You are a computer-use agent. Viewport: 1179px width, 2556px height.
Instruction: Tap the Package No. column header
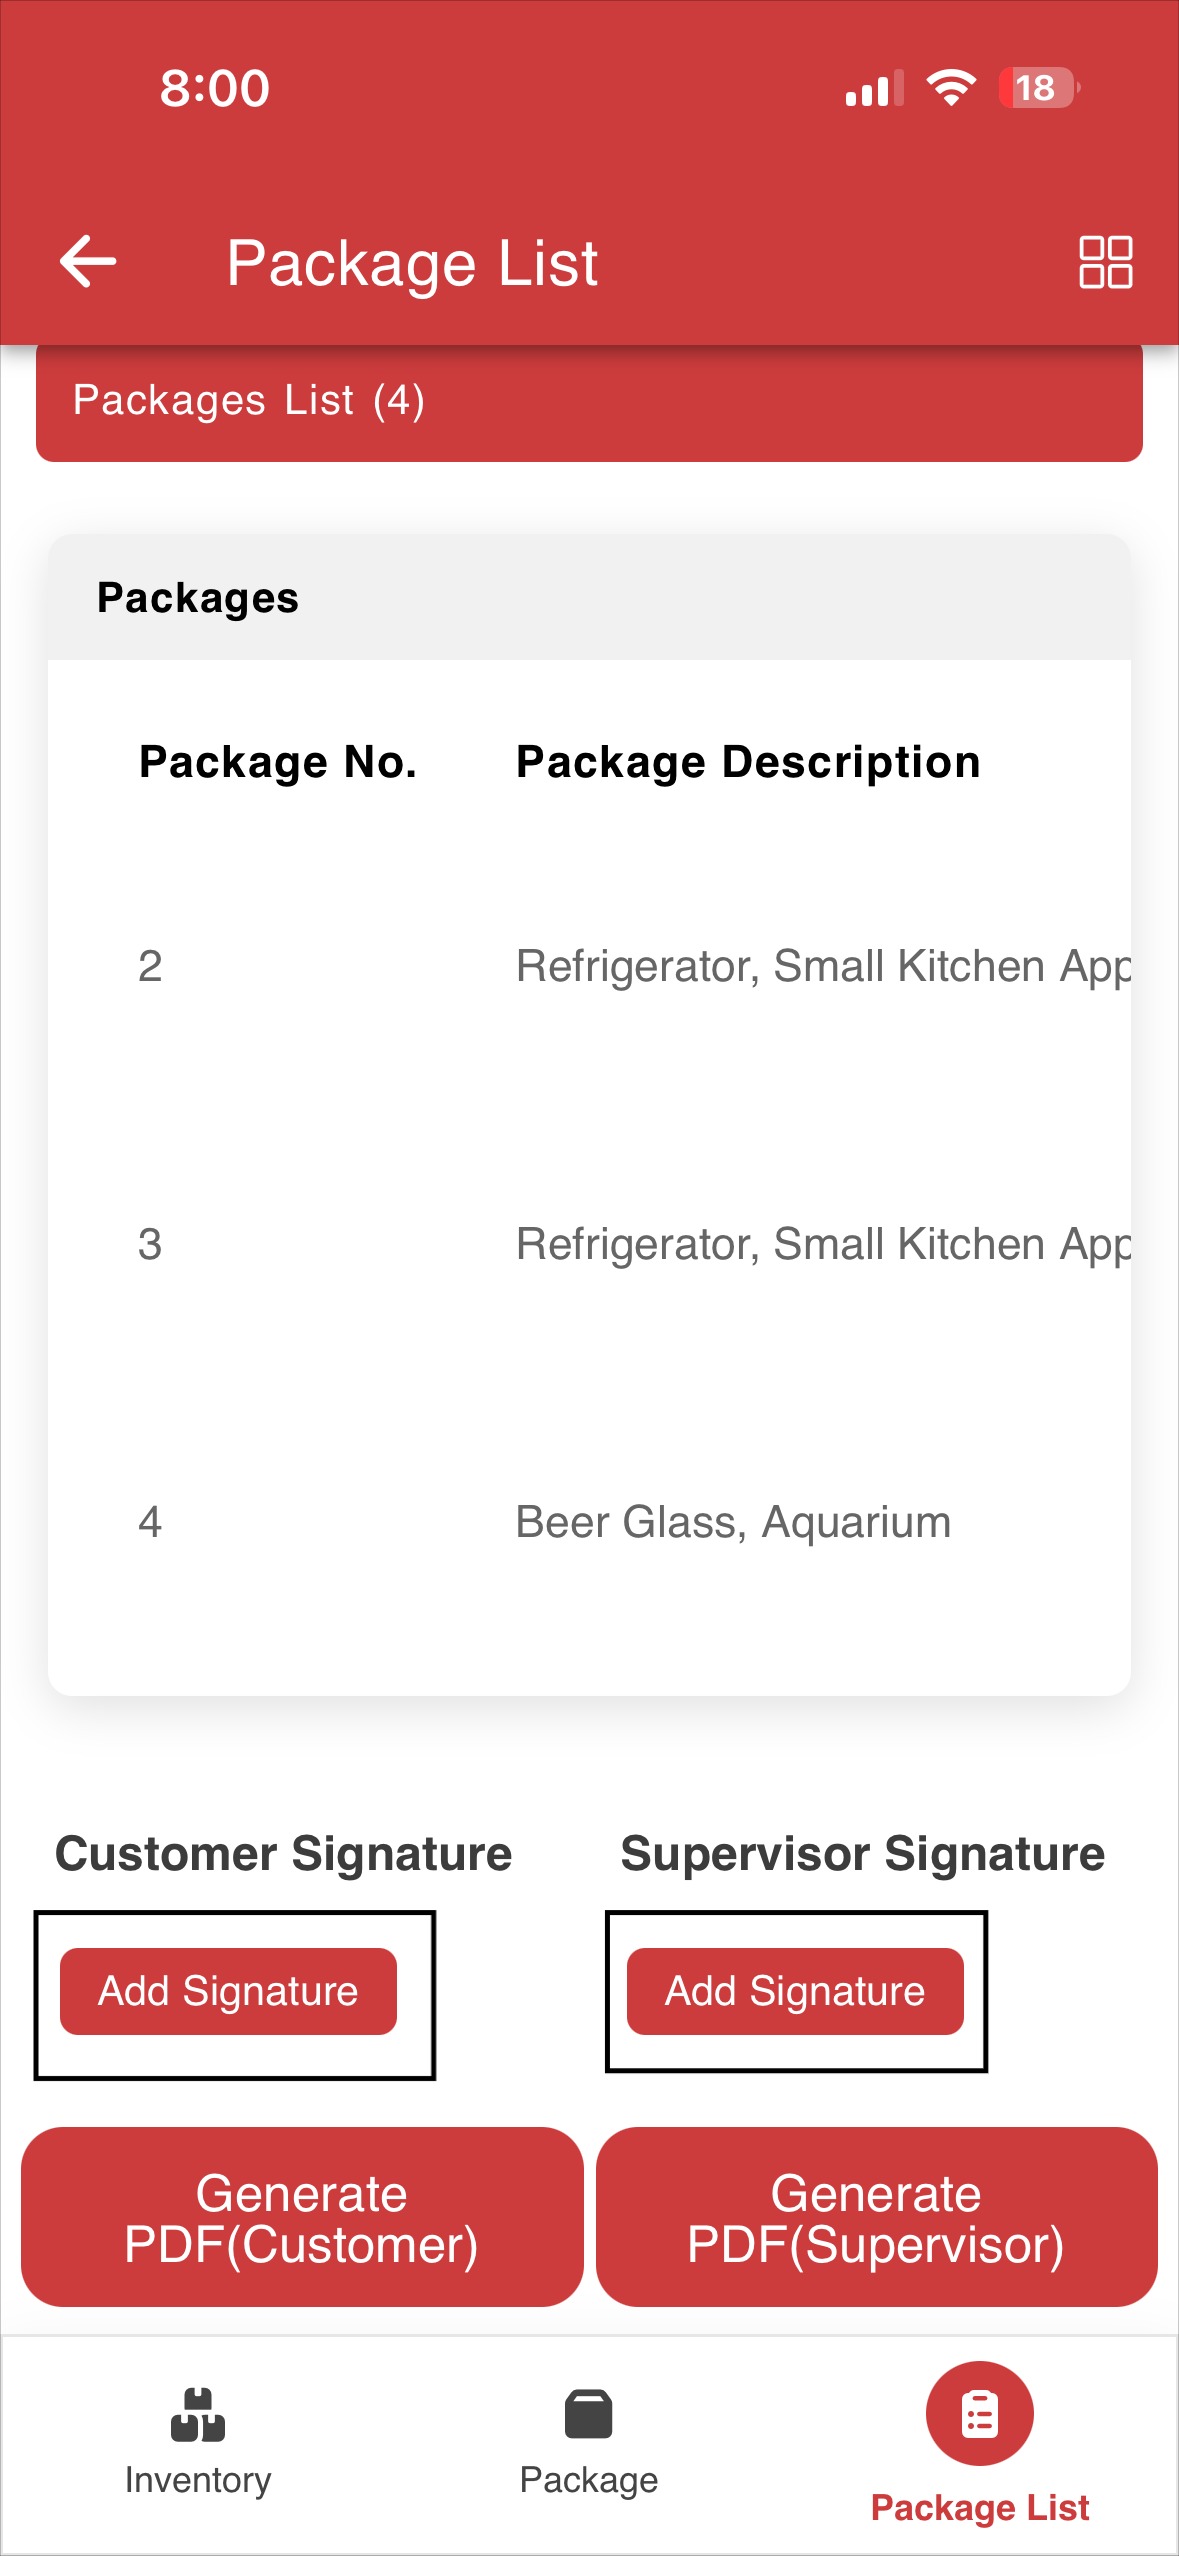pyautogui.click(x=277, y=762)
